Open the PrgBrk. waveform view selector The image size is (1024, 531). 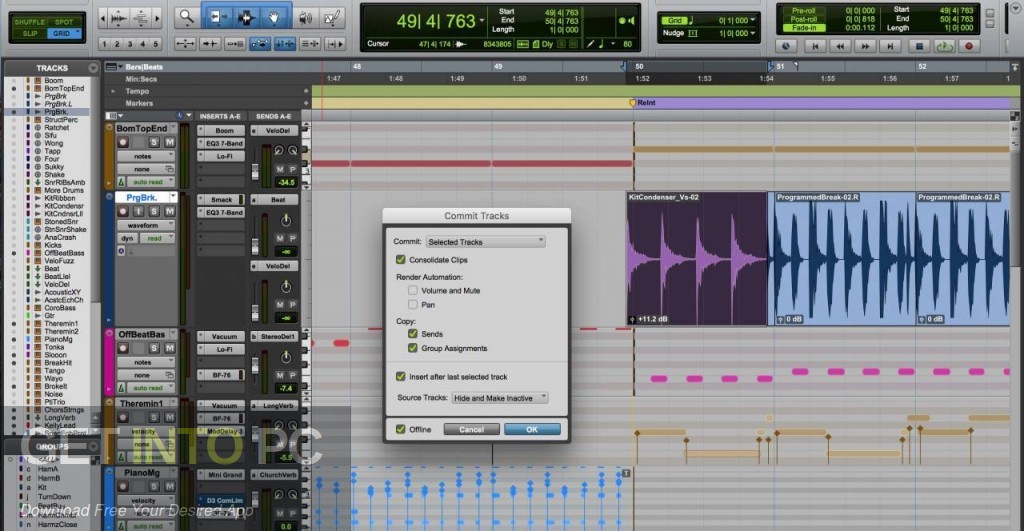[146, 225]
